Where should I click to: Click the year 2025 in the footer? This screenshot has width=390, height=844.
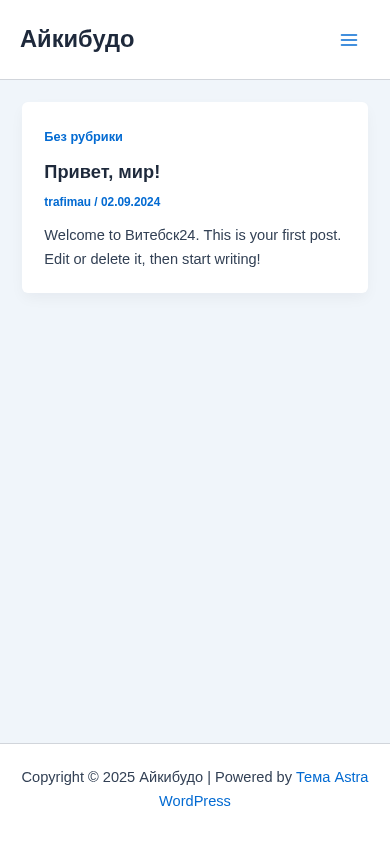pyautogui.click(x=119, y=777)
